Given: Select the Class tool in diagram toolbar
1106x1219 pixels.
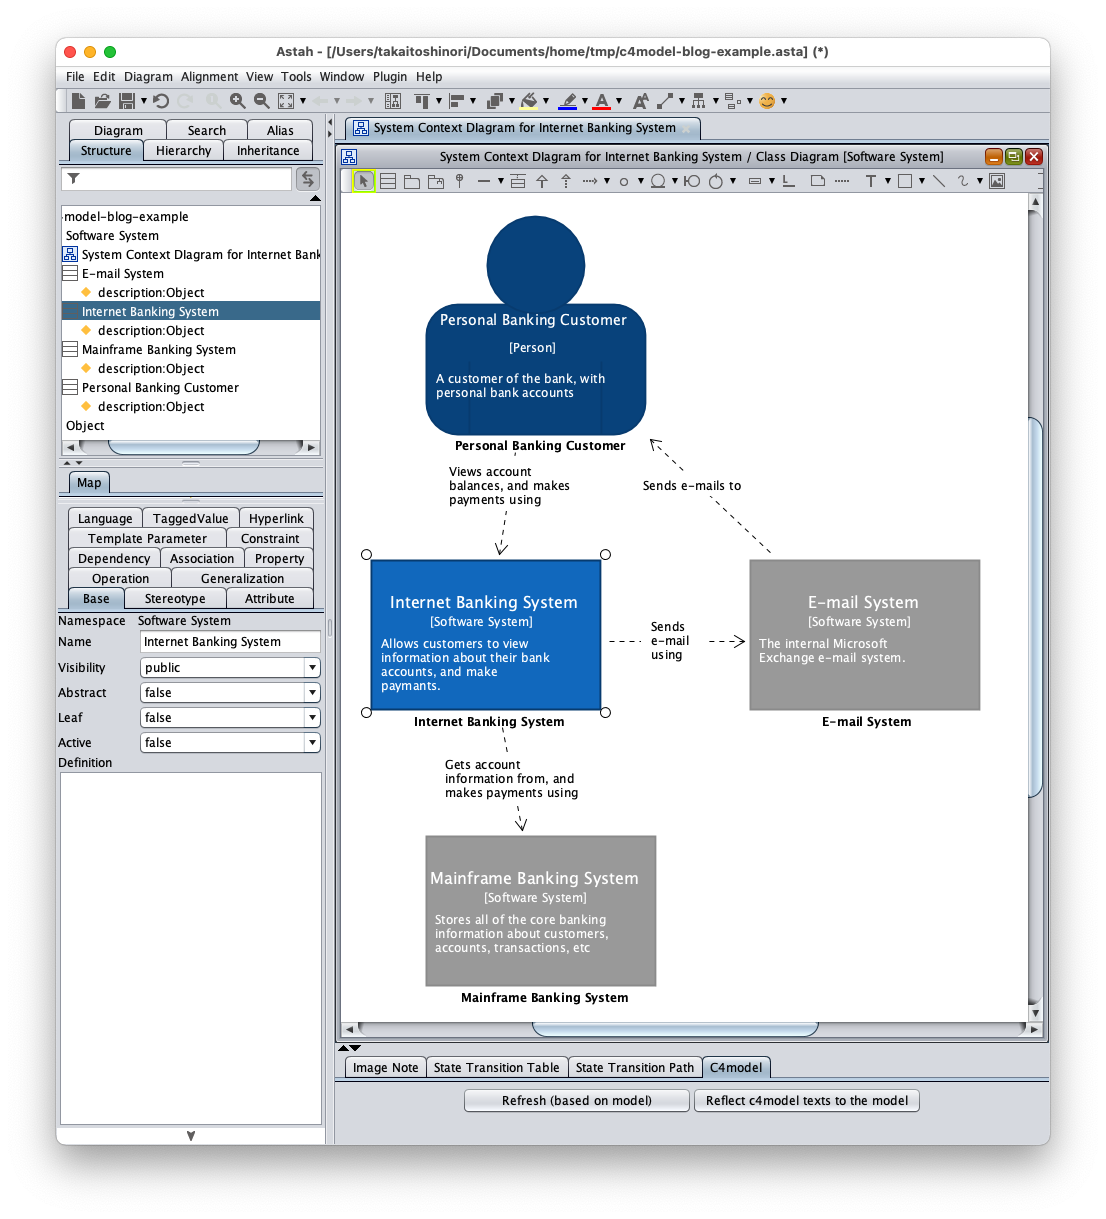Looking at the screenshot, I should (388, 181).
